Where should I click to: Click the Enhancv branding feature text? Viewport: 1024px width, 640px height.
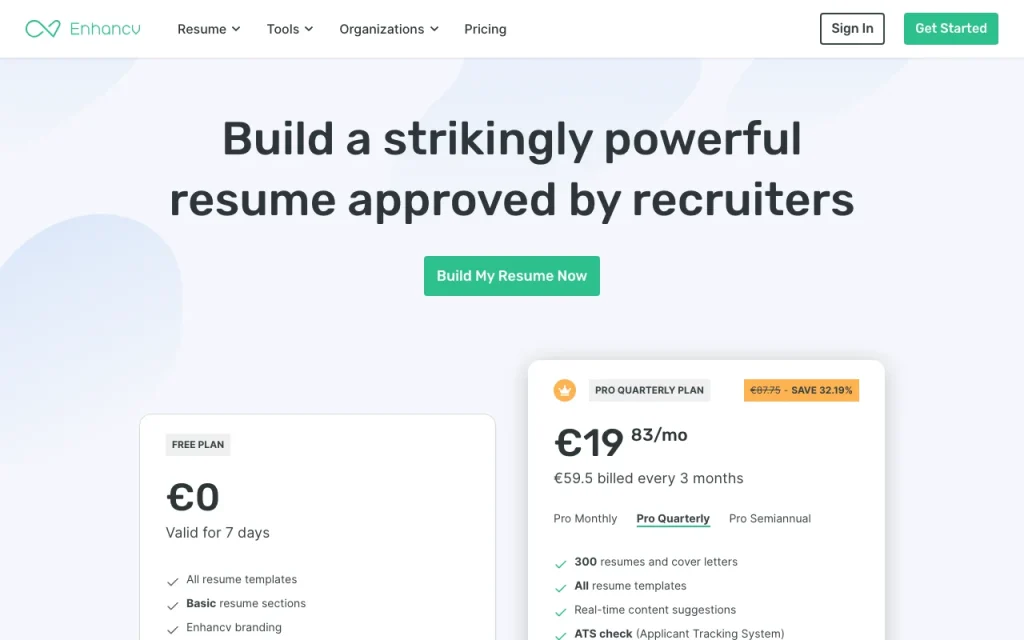click(x=234, y=628)
